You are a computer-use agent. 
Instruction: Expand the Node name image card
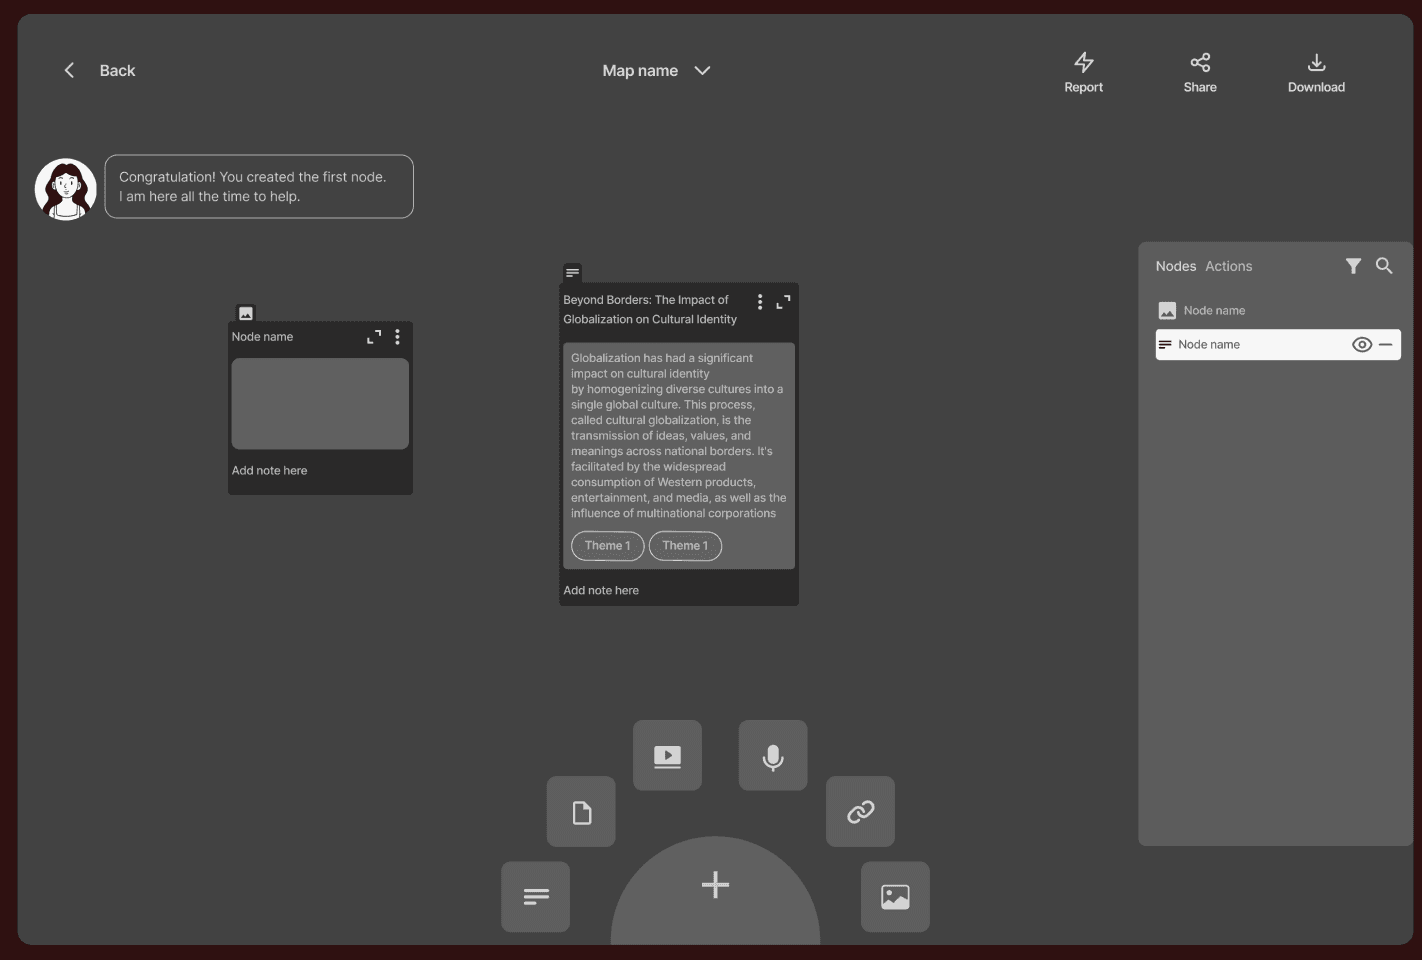pyautogui.click(x=374, y=337)
